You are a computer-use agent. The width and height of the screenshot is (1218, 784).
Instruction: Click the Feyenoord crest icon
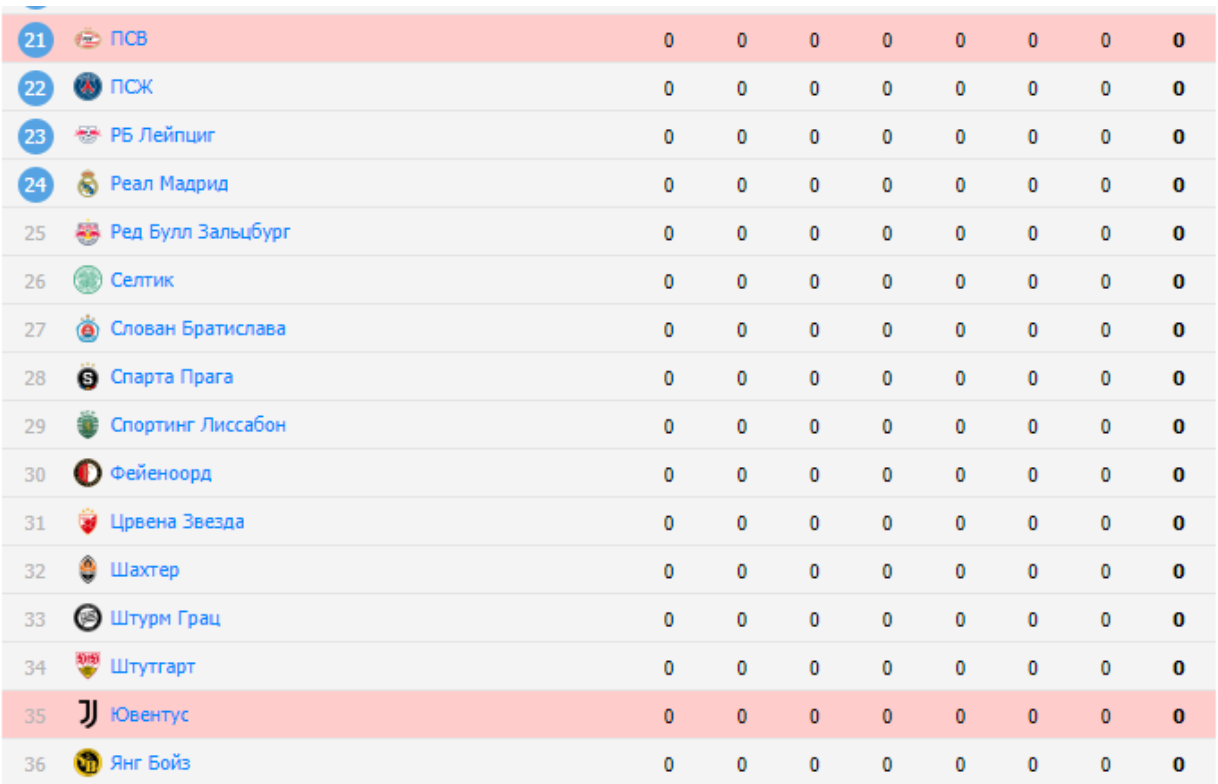coord(88,474)
